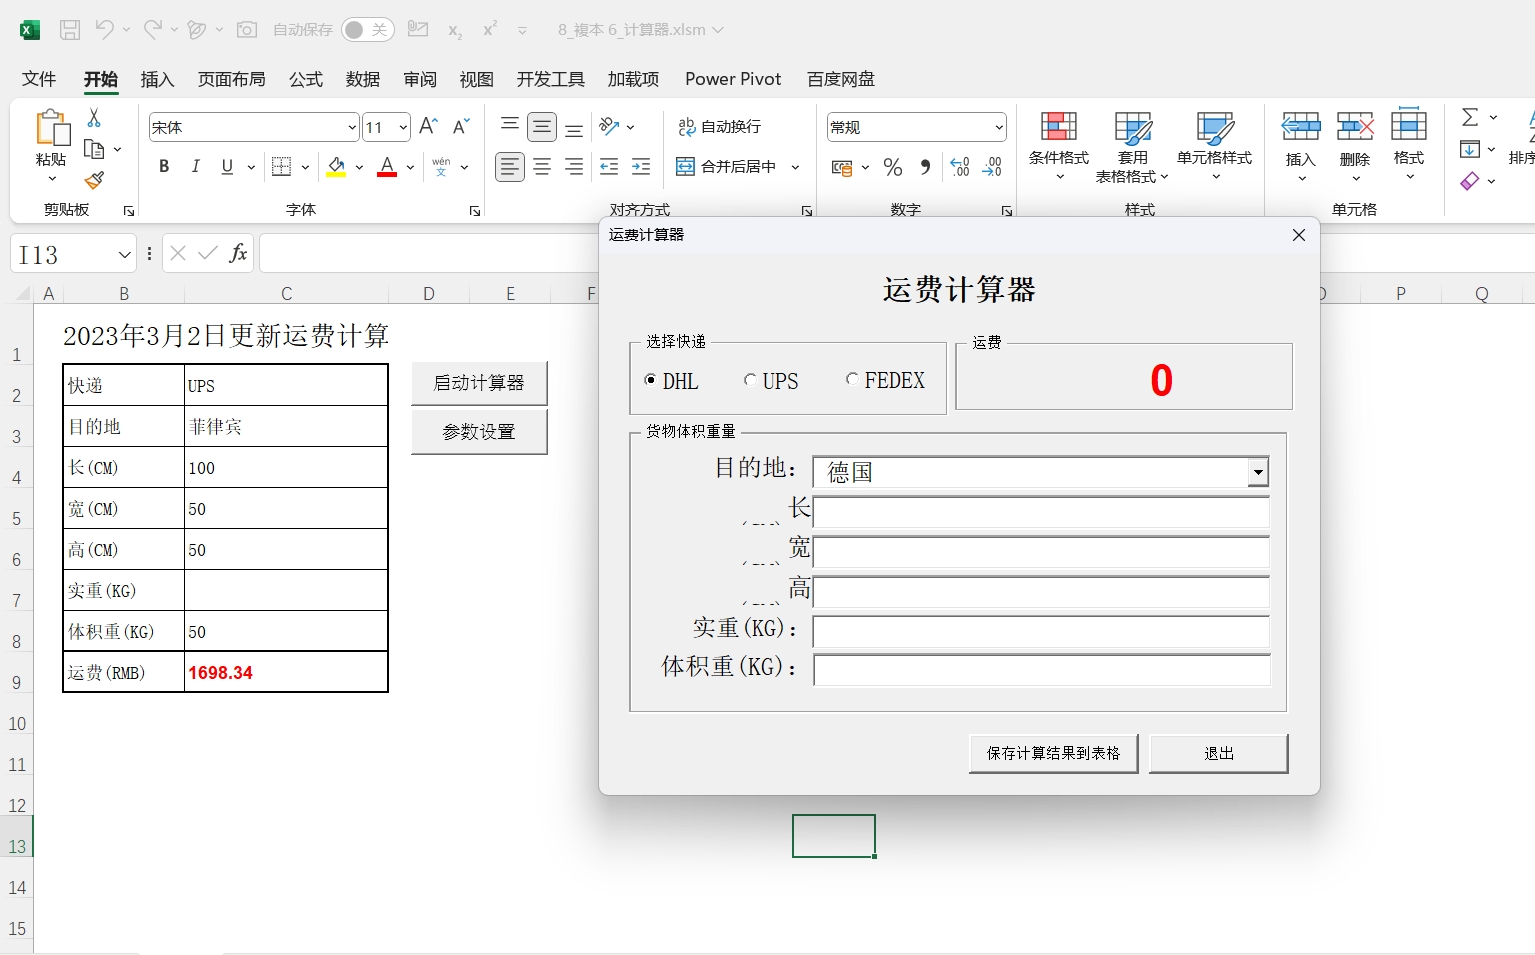Decrease decimal places
Viewport: 1535px width, 955px height.
click(992, 167)
